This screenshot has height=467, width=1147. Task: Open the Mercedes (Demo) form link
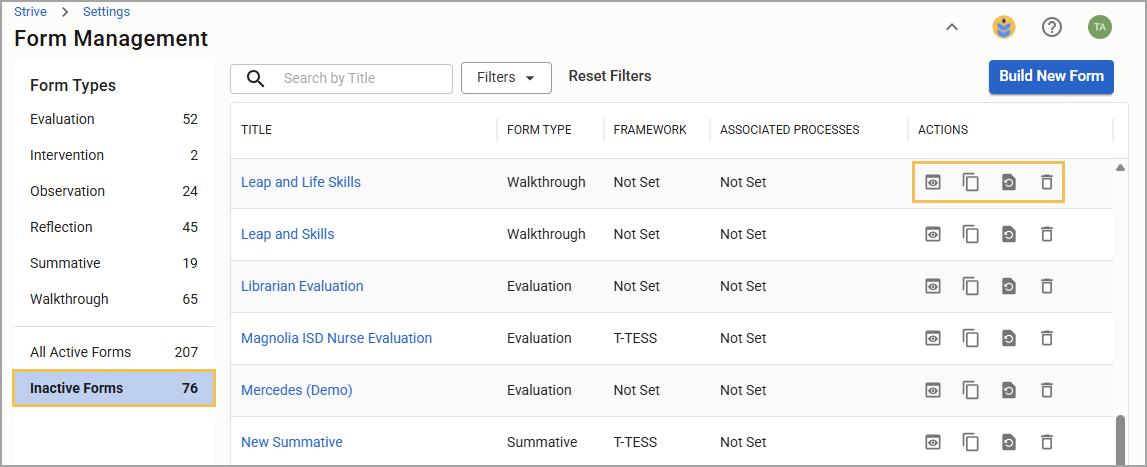click(296, 390)
